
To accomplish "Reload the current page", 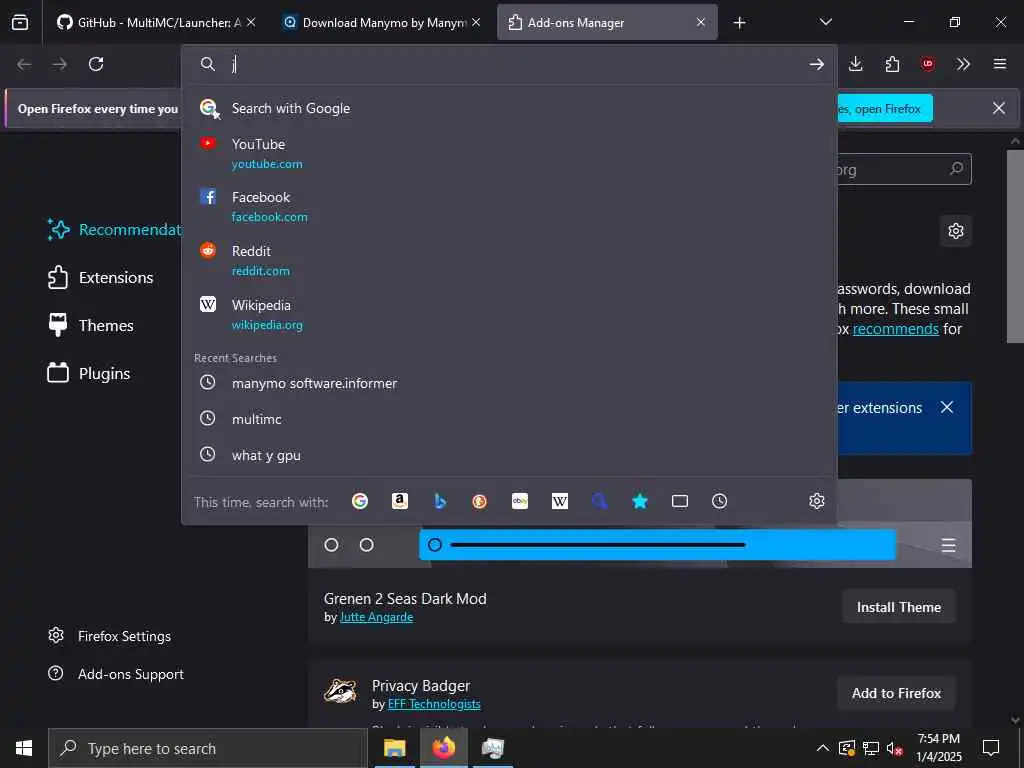I will pos(96,64).
